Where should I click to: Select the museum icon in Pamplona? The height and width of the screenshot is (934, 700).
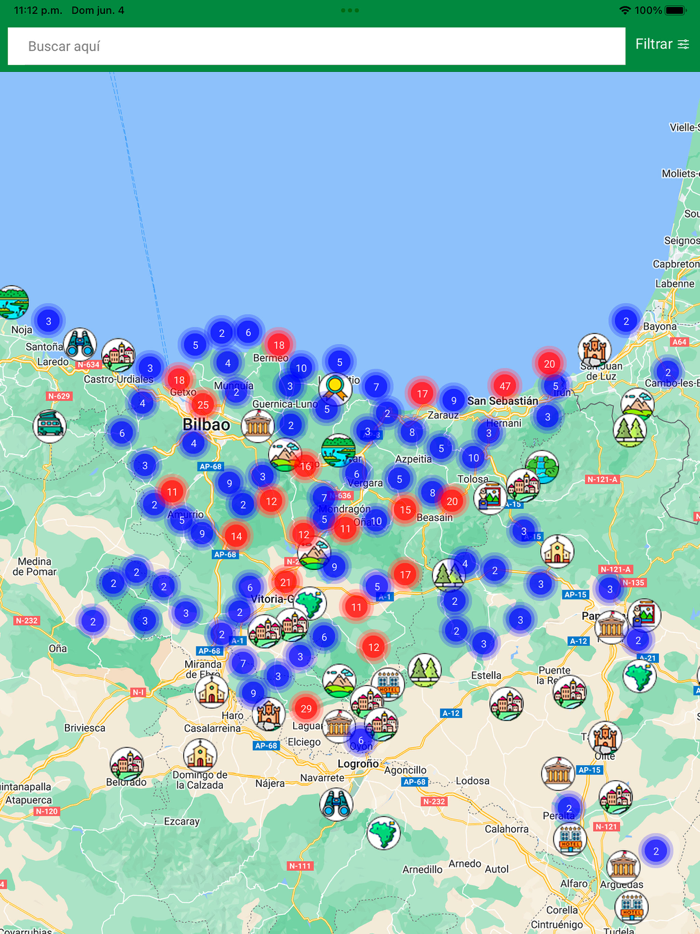pyautogui.click(x=611, y=627)
